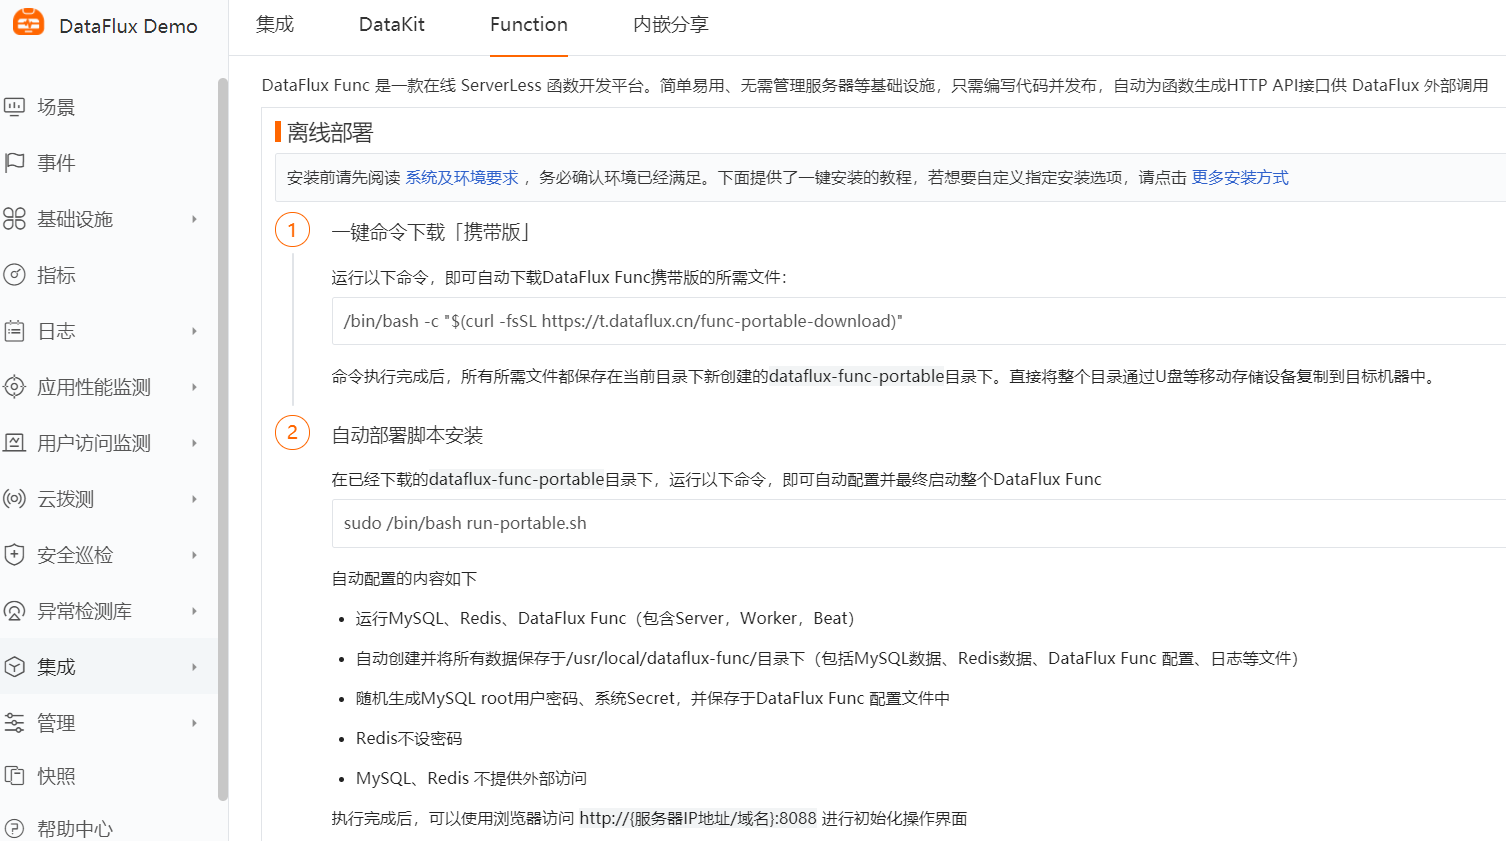1506x841 pixels.
Task: Click the 随机生成MySQL root用户密码 bullet
Action: (x=652, y=698)
